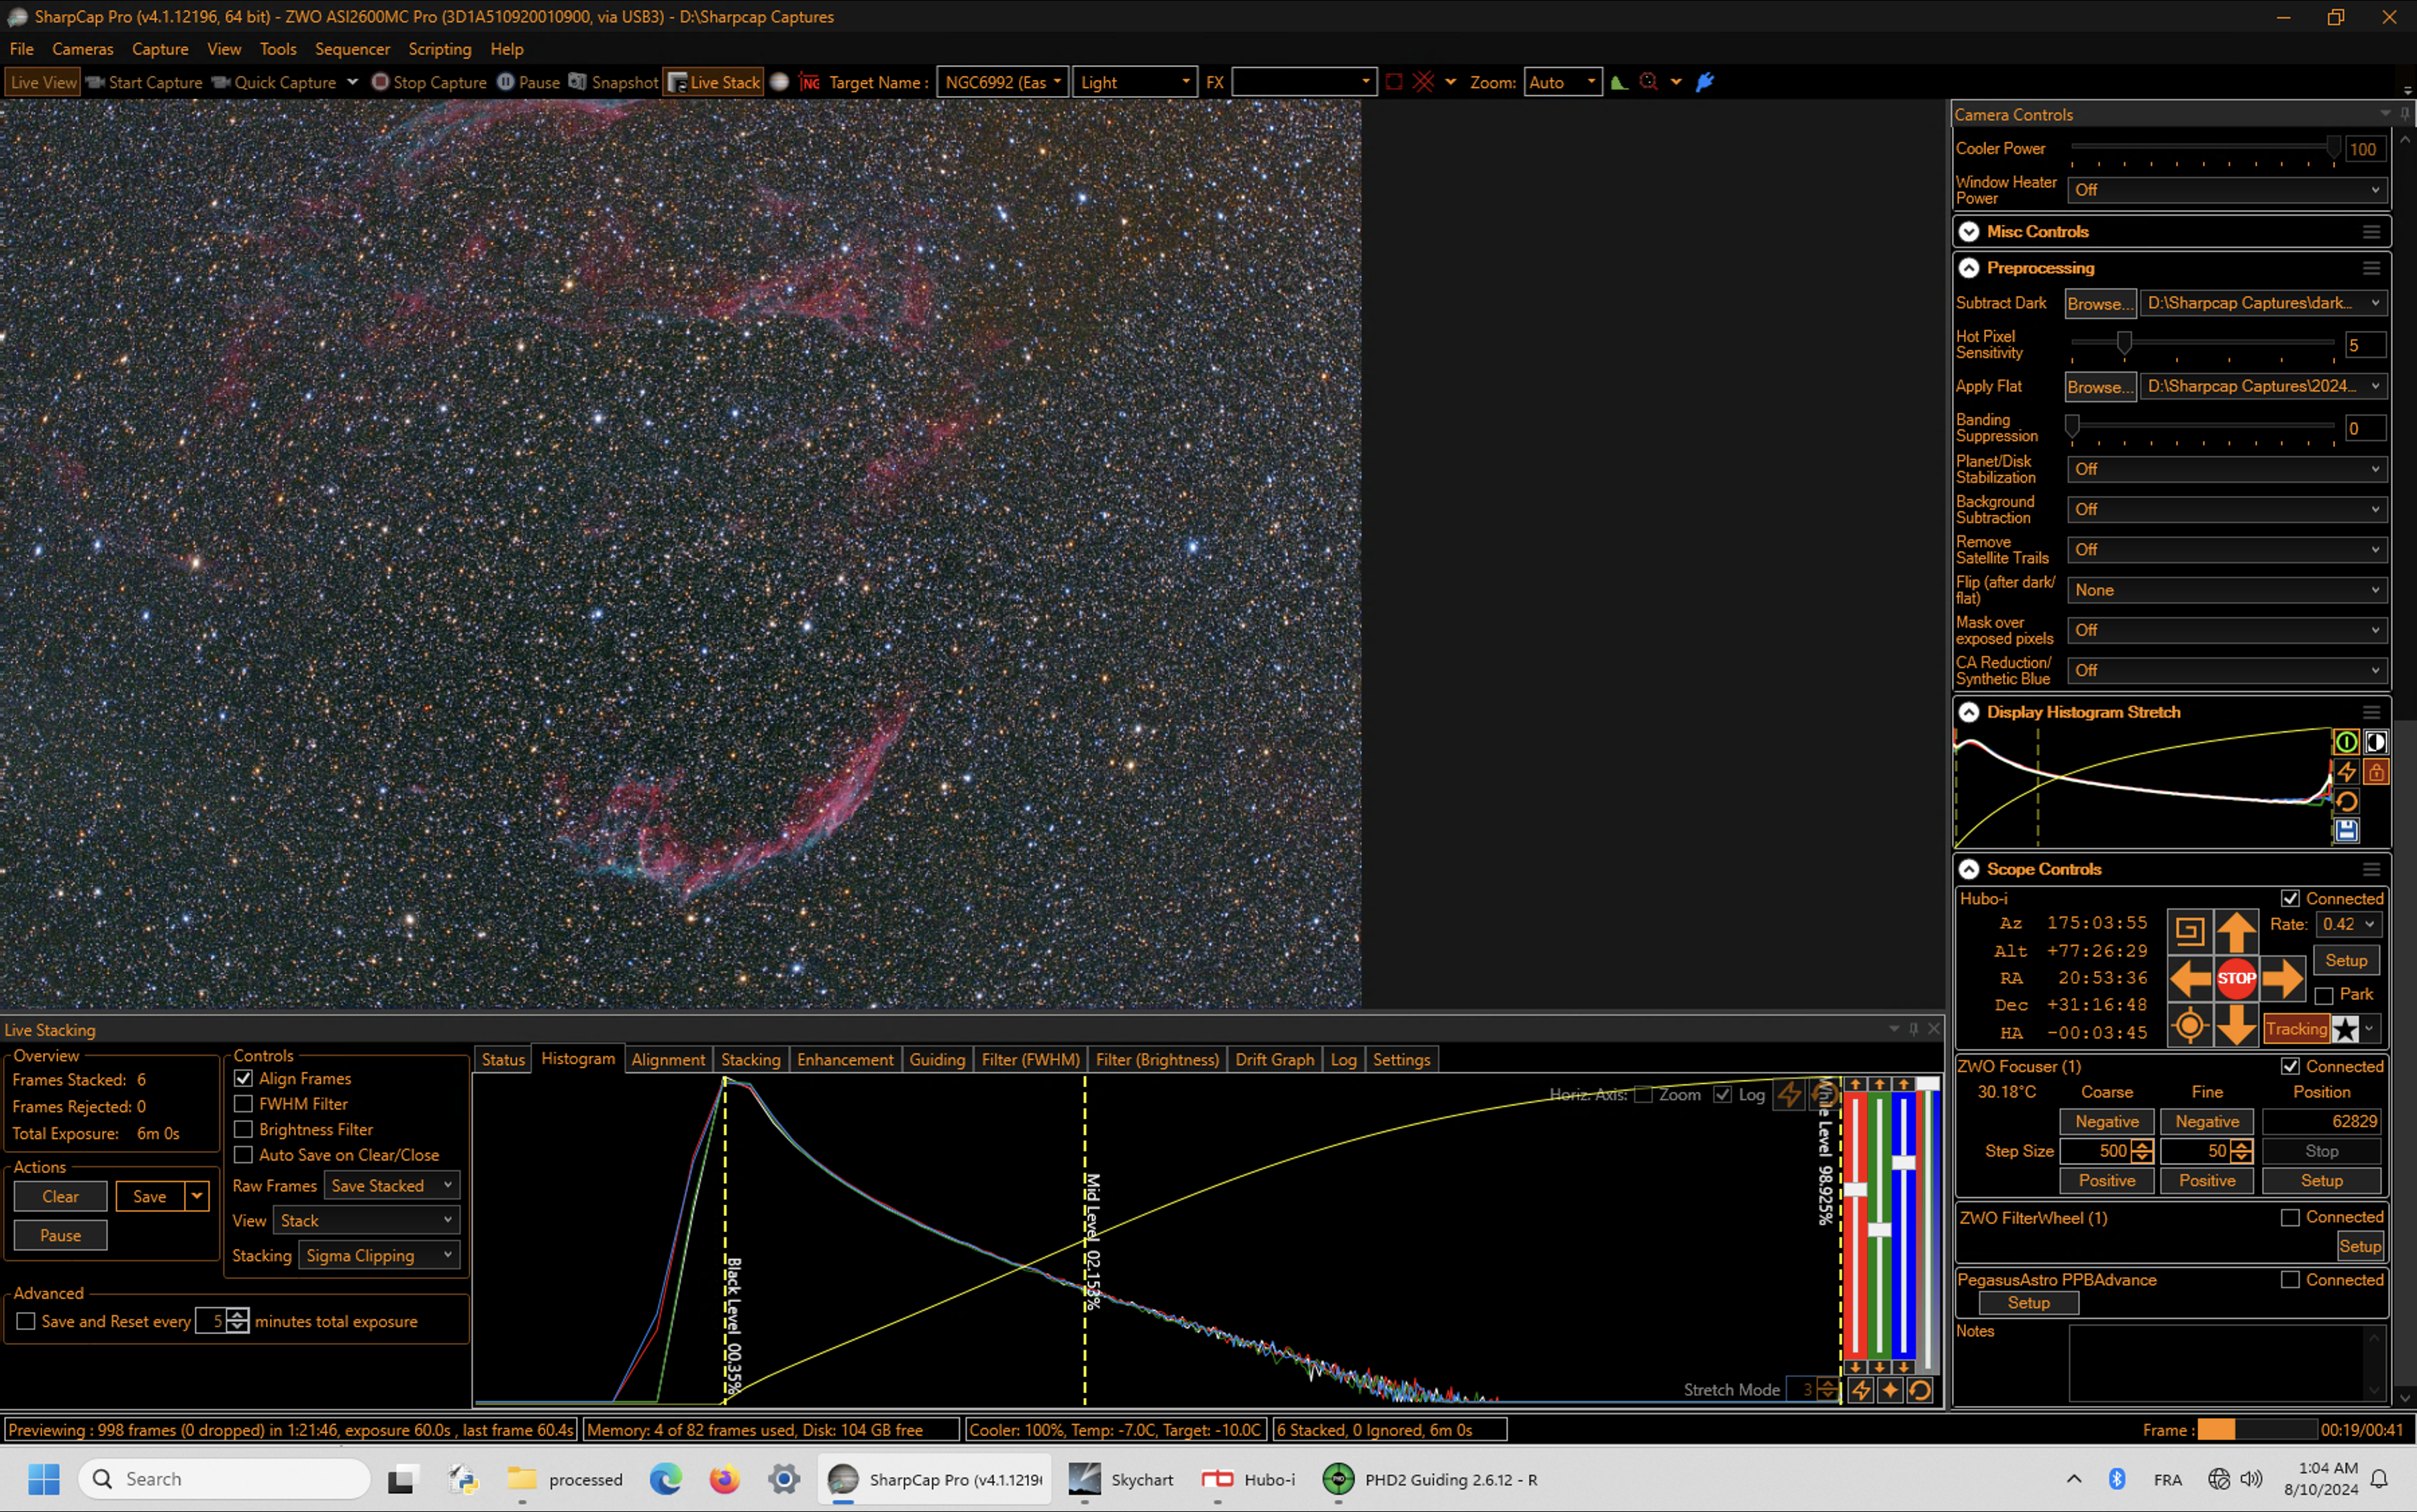Adjust the Hot Pixel Sensitivity slider

2123,344
